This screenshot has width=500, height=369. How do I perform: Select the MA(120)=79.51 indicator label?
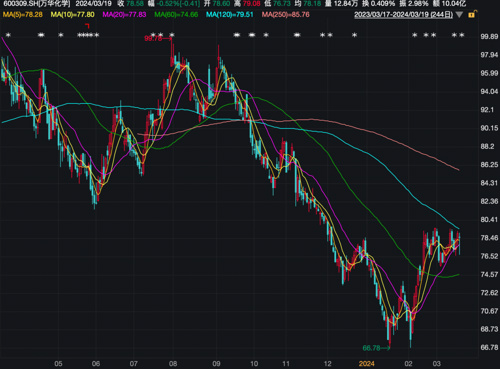(230, 15)
